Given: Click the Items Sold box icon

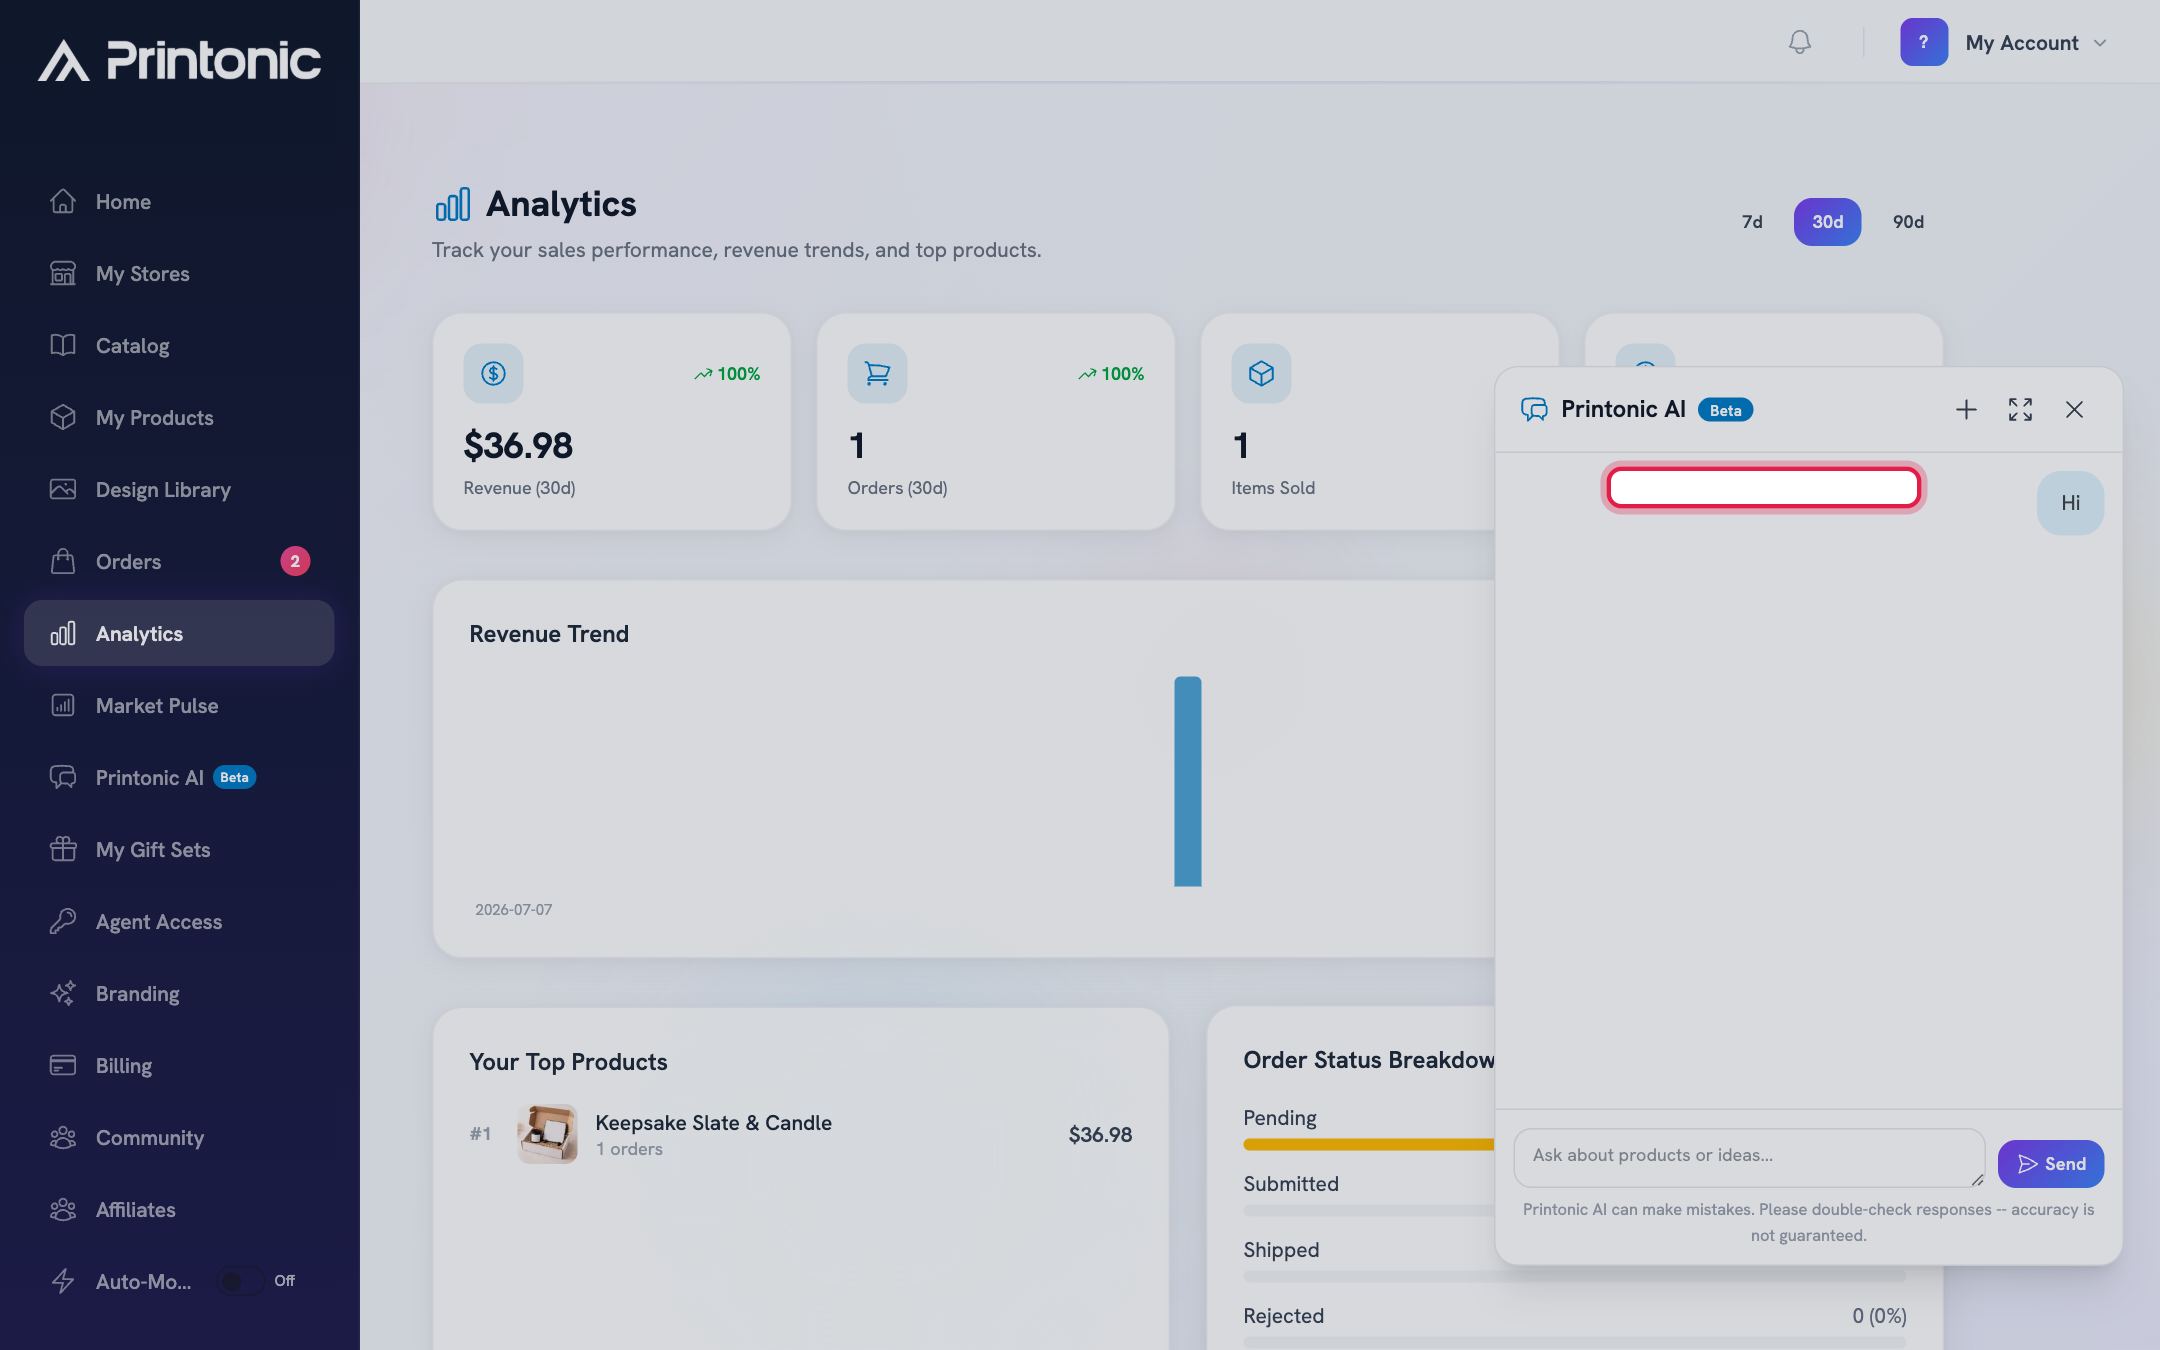Looking at the screenshot, I should [x=1261, y=374].
